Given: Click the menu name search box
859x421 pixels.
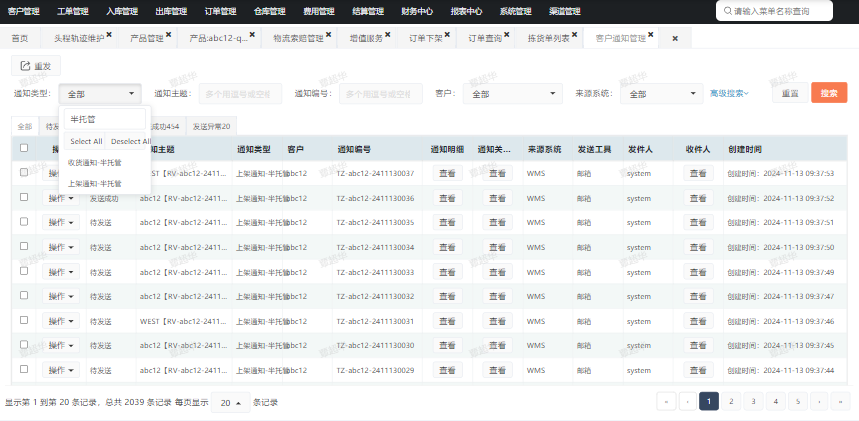Looking at the screenshot, I should click(x=775, y=10).
